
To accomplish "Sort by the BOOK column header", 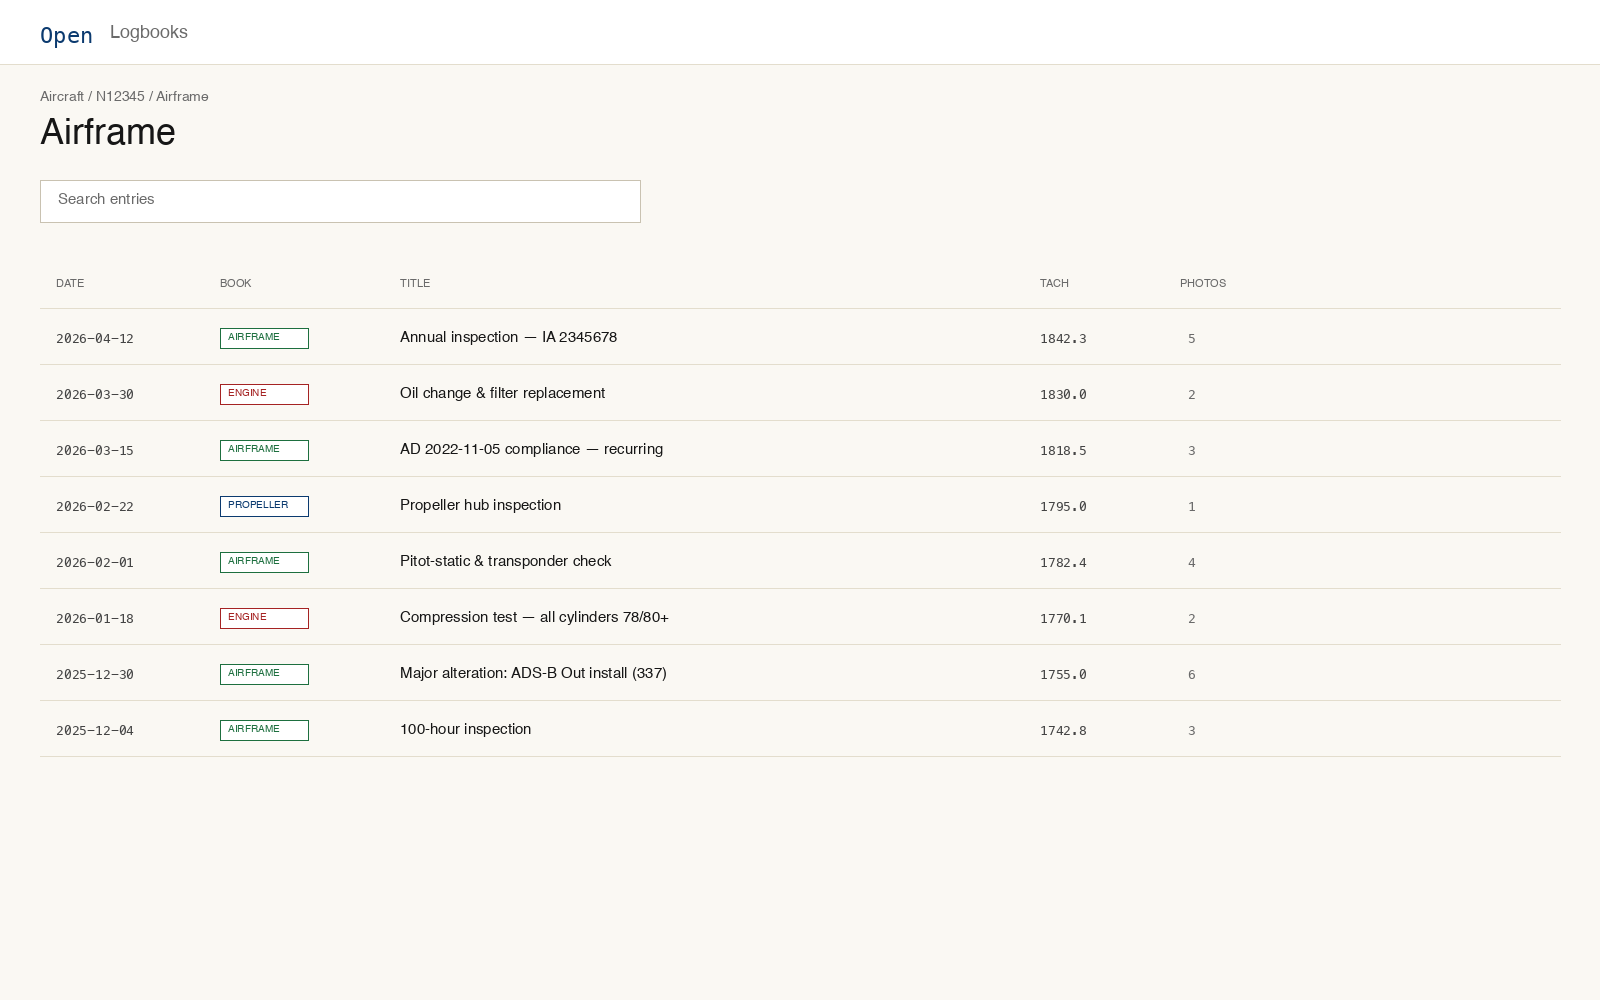I will [x=236, y=284].
